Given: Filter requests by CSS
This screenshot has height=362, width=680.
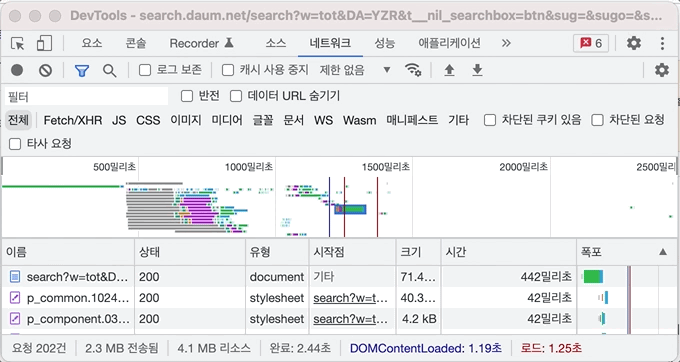Looking at the screenshot, I should point(148,120).
